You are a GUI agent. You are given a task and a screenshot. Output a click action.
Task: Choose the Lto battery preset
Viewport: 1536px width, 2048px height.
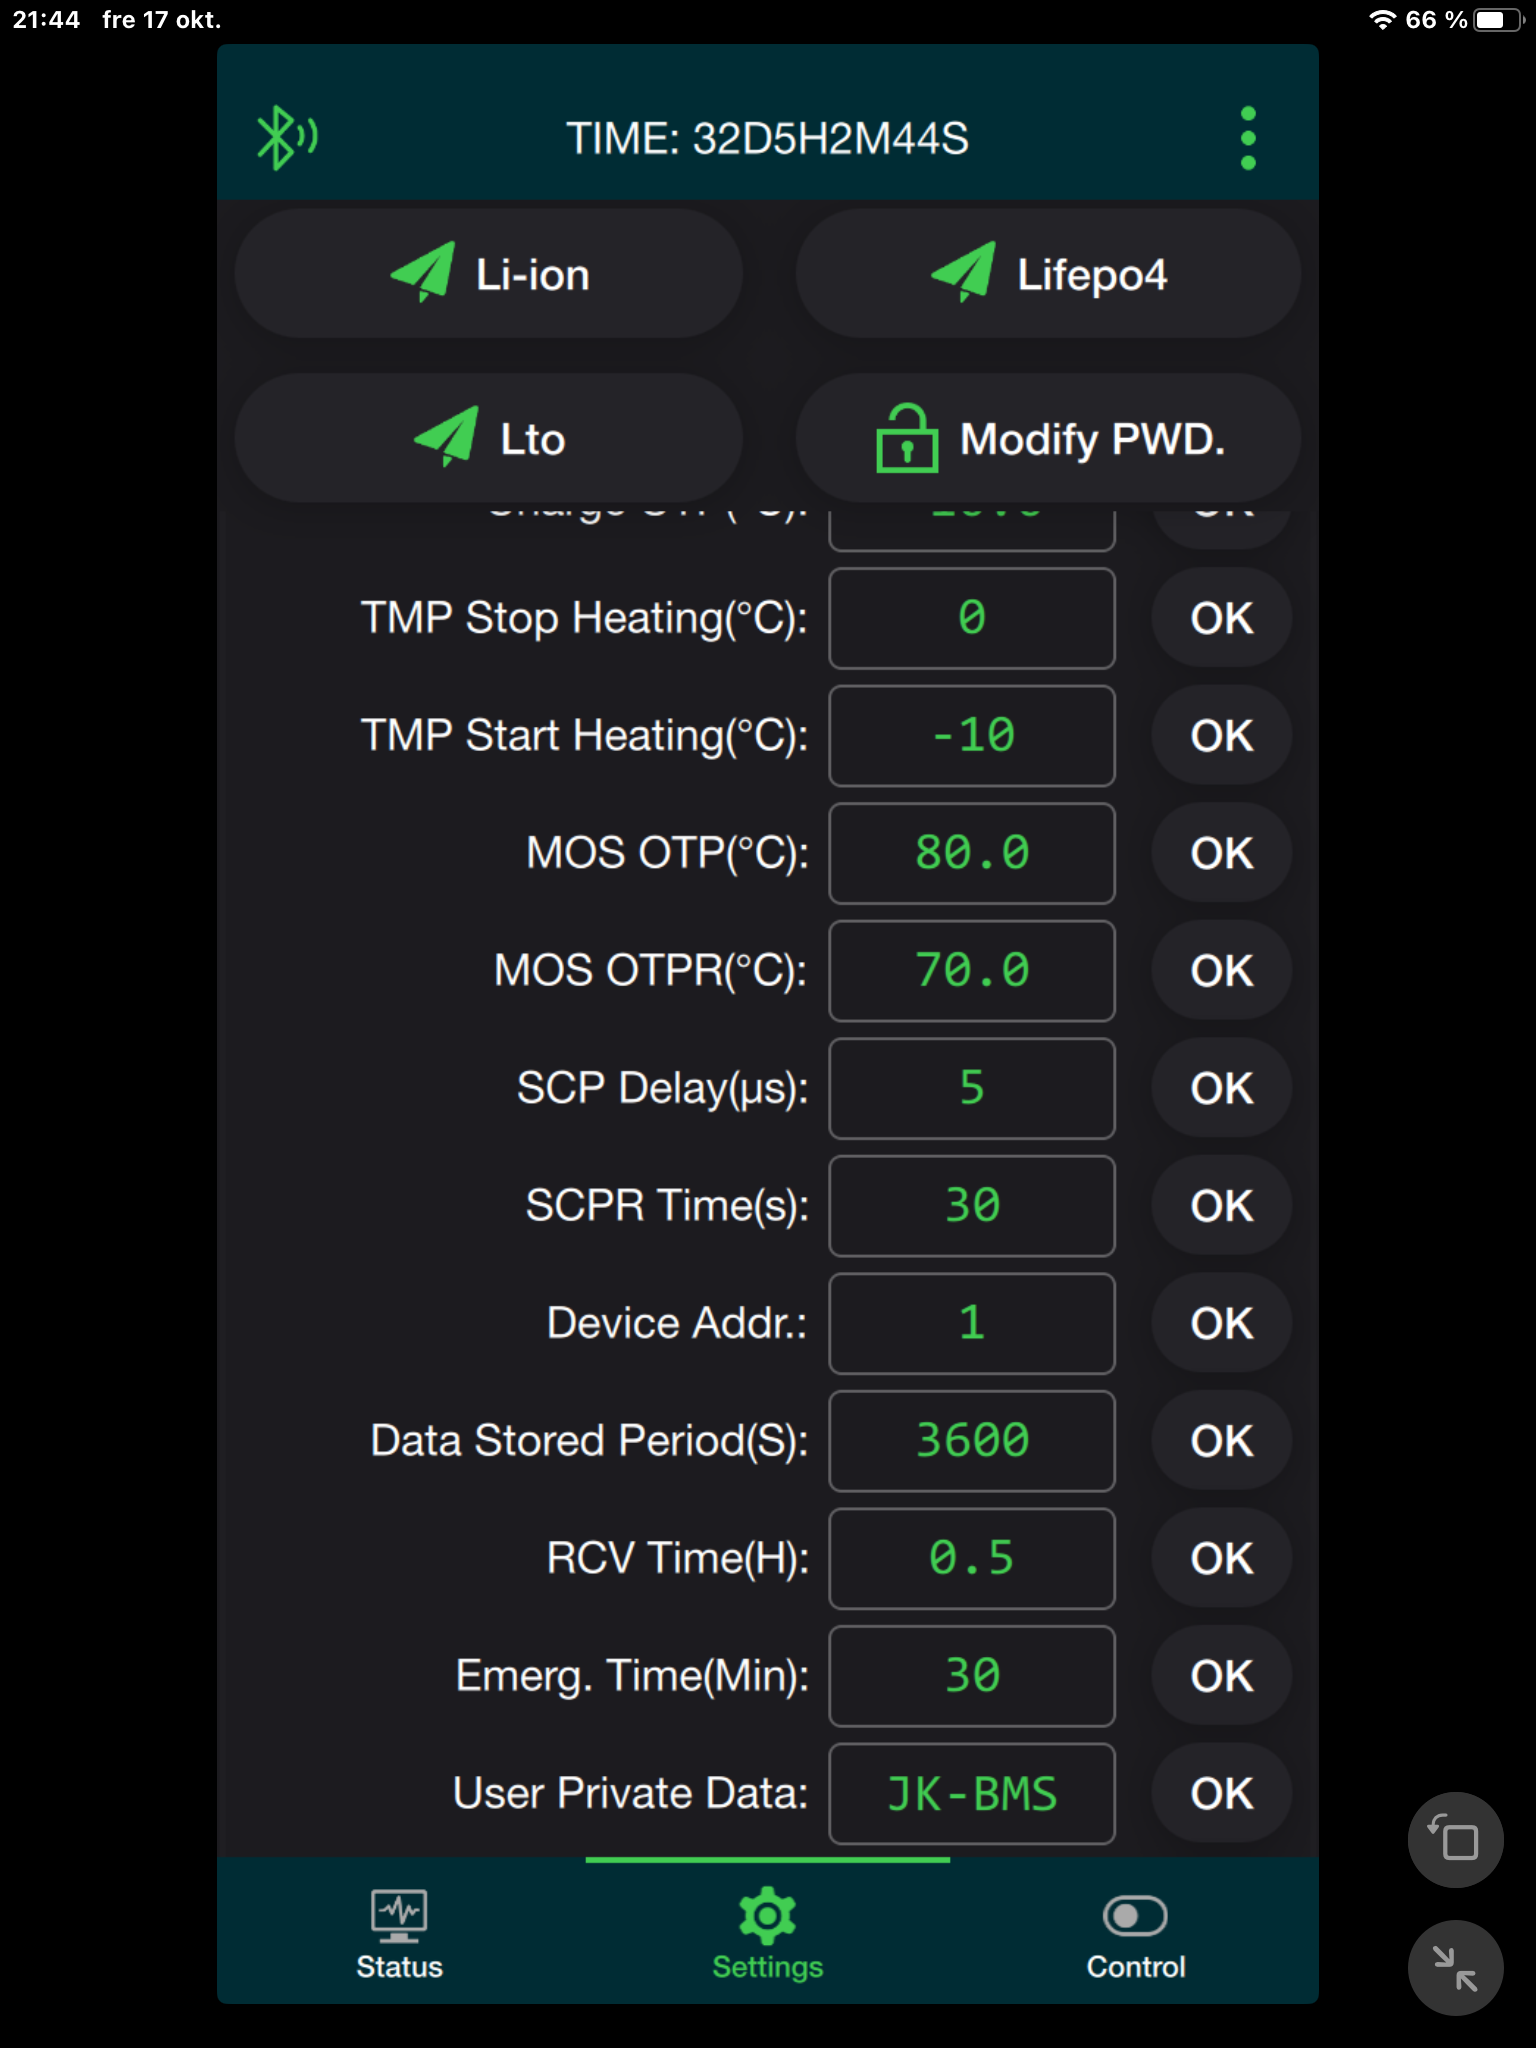click(x=489, y=439)
